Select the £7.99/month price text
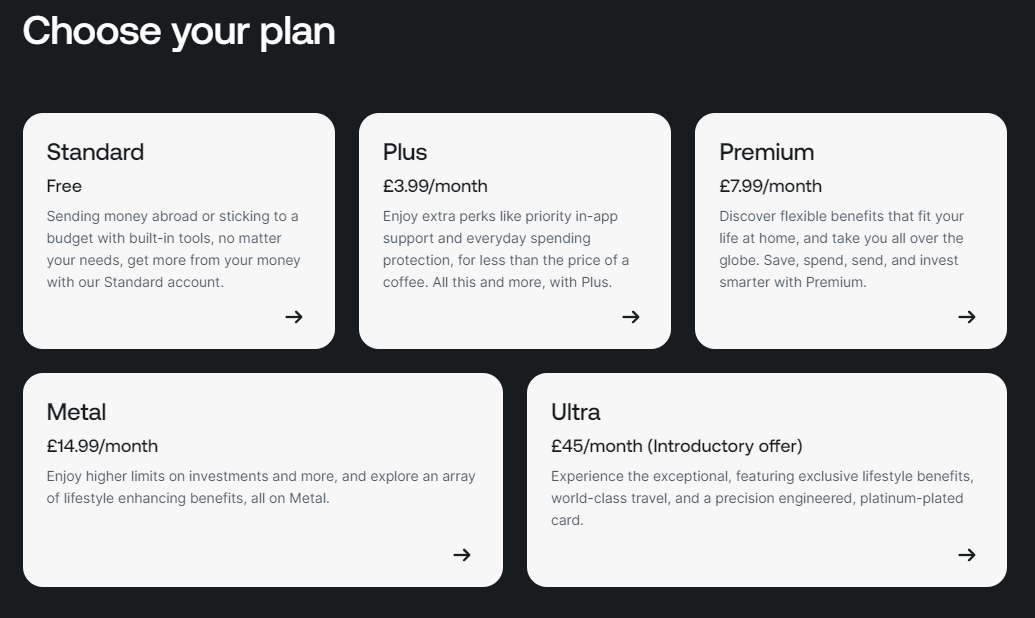Image resolution: width=1035 pixels, height=618 pixels. [770, 186]
